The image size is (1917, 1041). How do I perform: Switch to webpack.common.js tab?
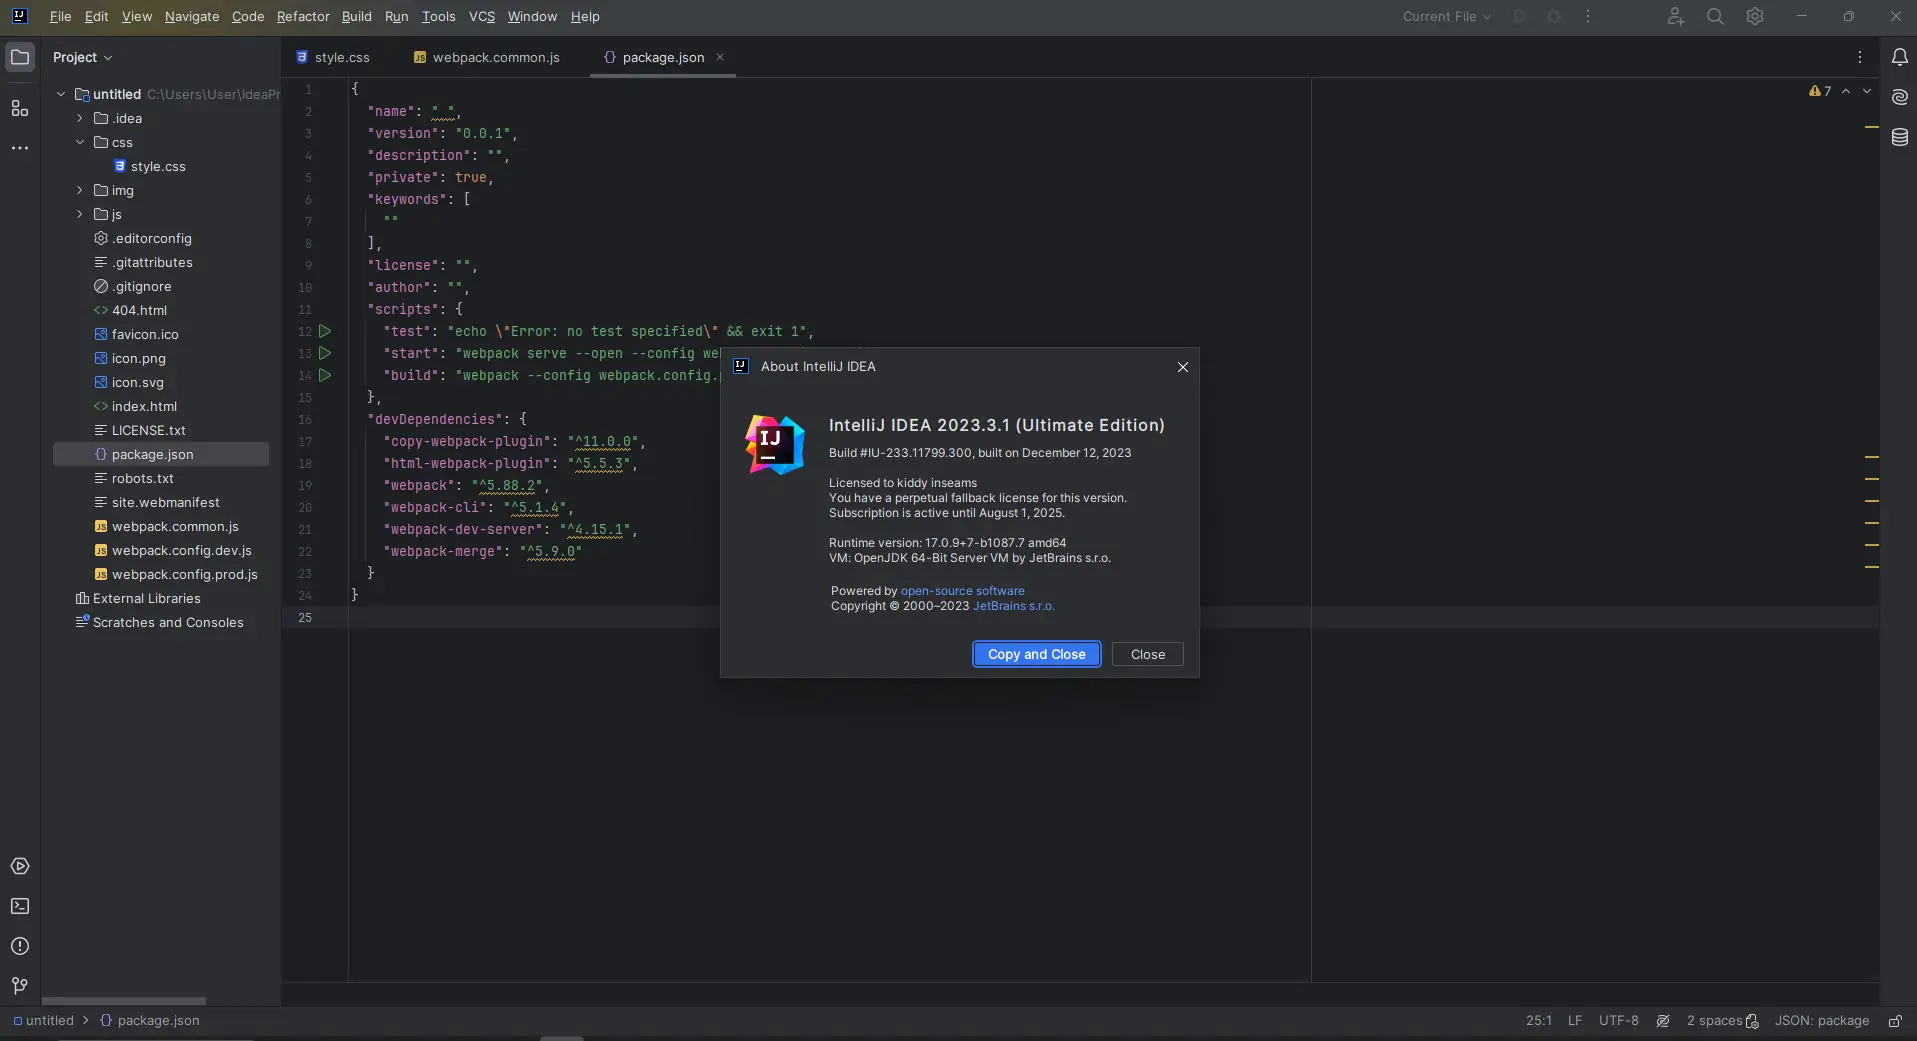coord(487,57)
